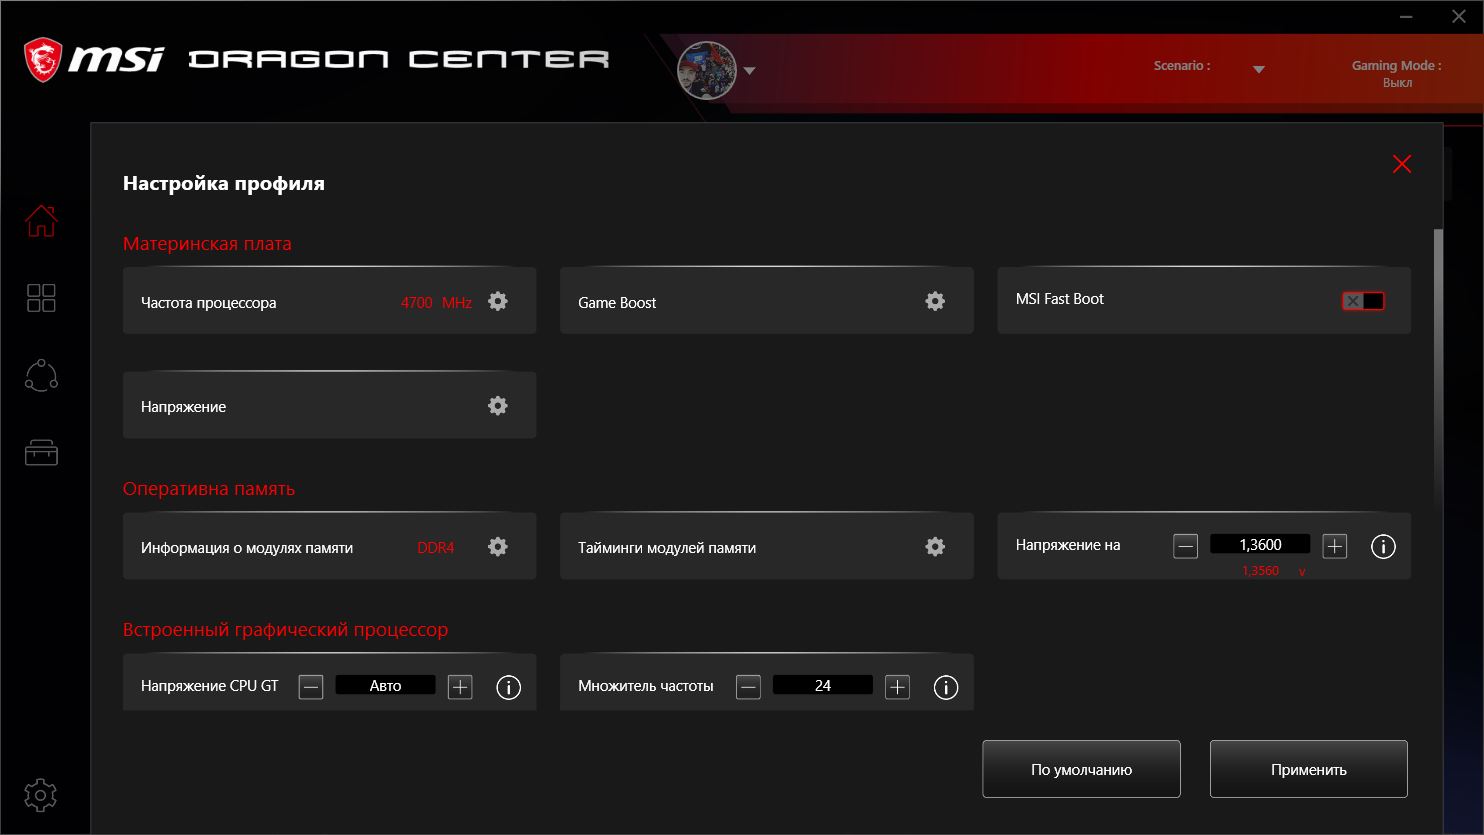Toggle the MSI Fast Boot switch

[x=1363, y=301]
